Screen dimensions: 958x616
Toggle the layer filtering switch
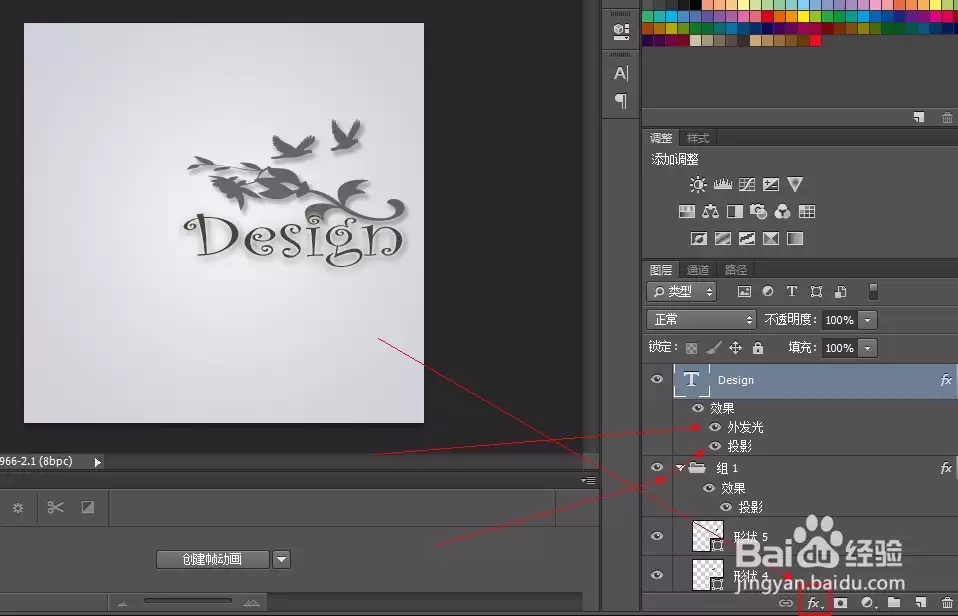pos(873,292)
